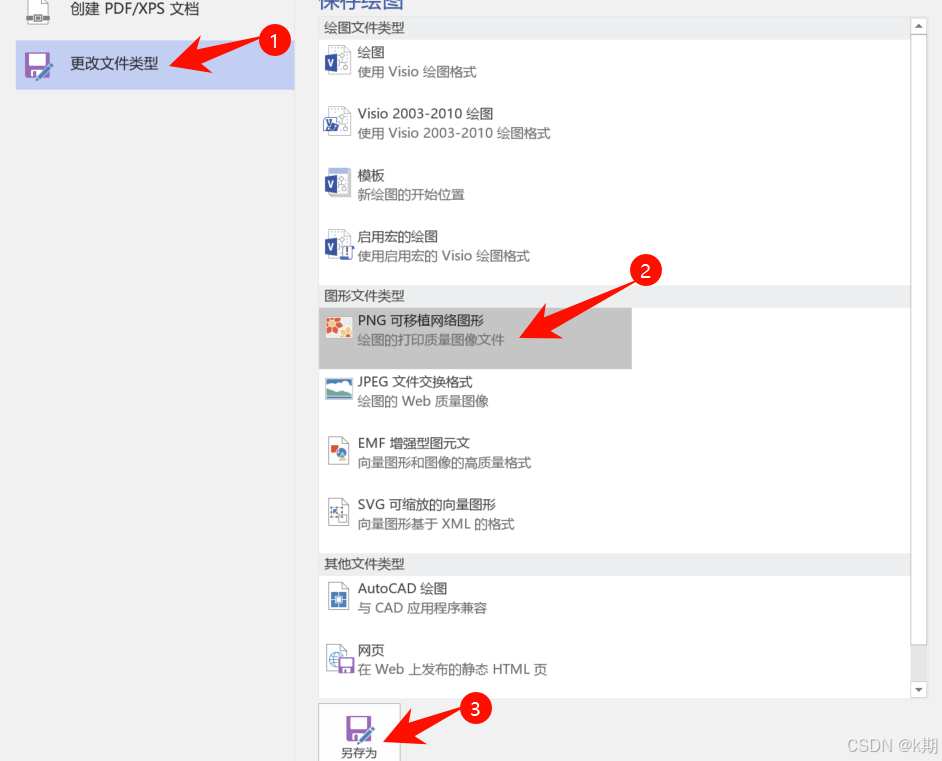The image size is (942, 761).
Task: Open 更改文件类型 option
Action: 154,65
